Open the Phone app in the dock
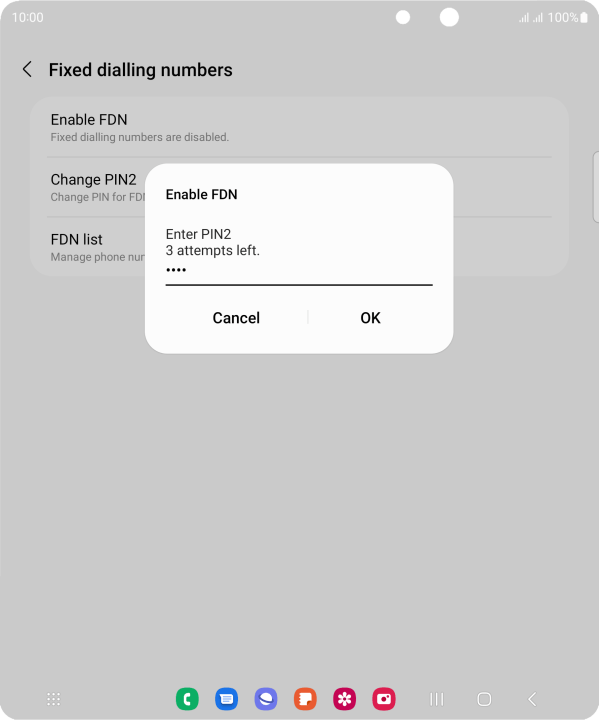 coord(187,699)
